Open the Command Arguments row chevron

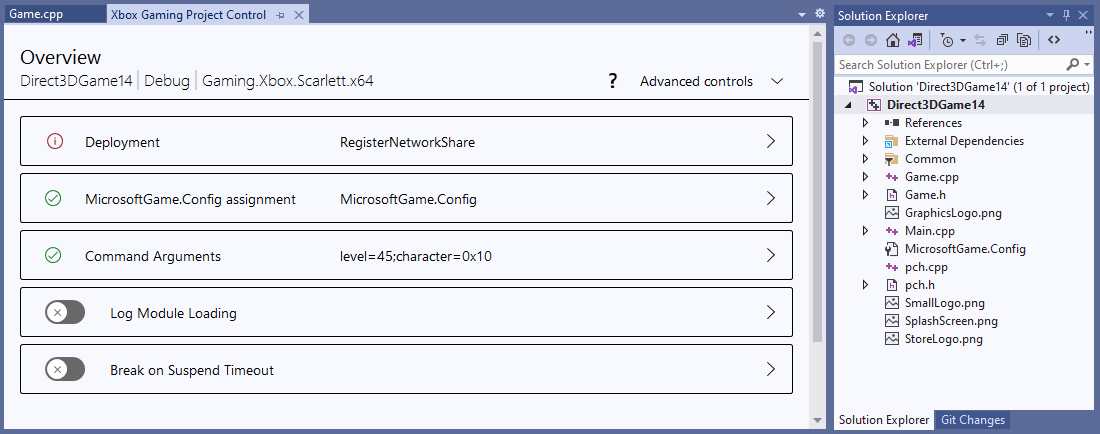click(x=771, y=255)
